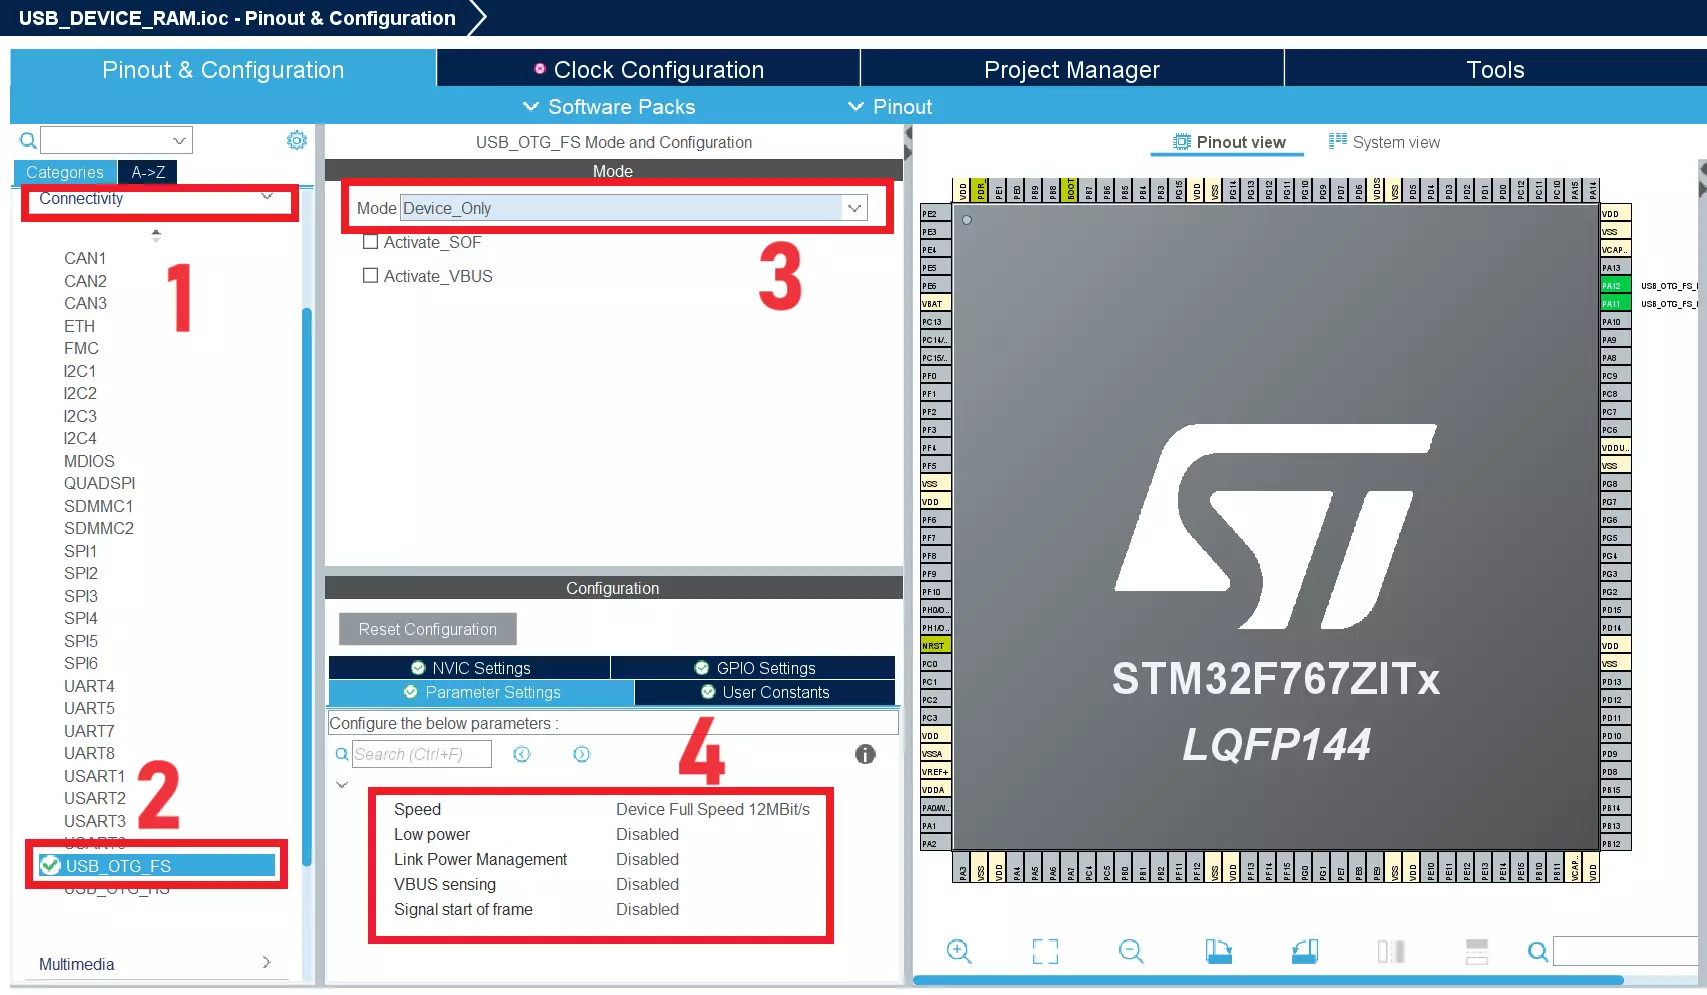Click the parameter search magnifier icon
Image resolution: width=1707 pixels, height=995 pixels.
click(342, 754)
